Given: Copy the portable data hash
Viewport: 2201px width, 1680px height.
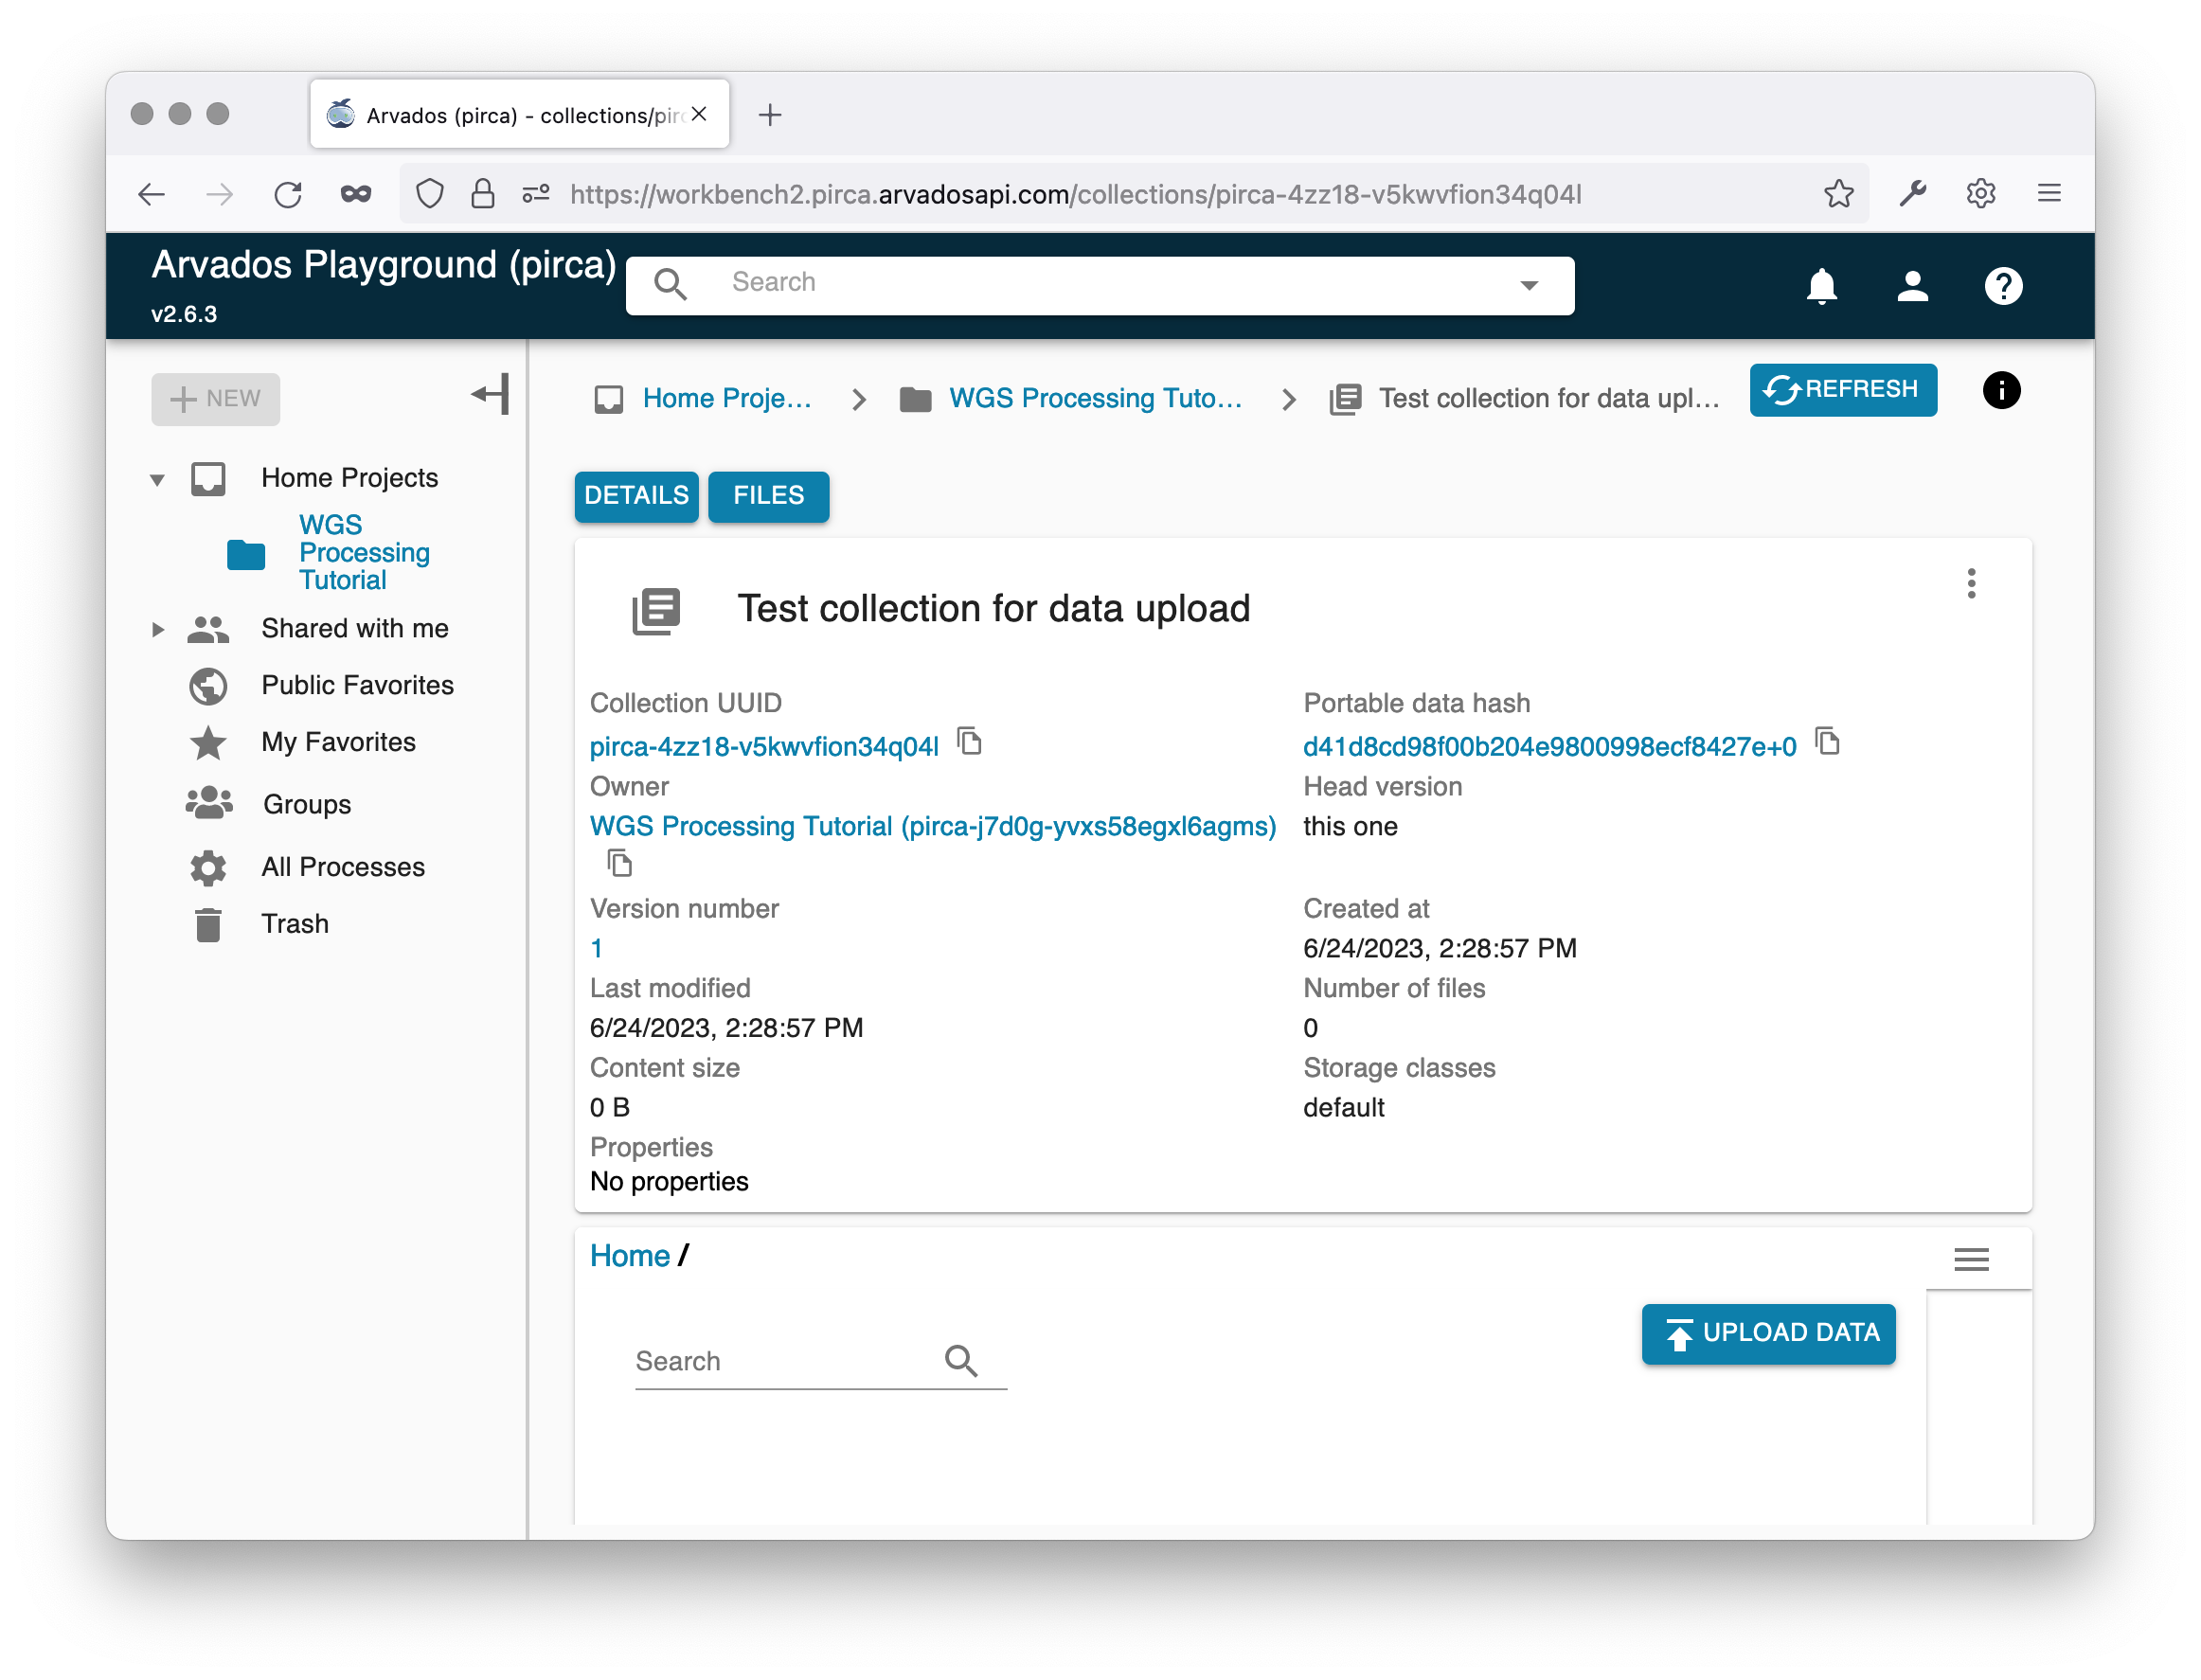Looking at the screenshot, I should click(x=1827, y=741).
